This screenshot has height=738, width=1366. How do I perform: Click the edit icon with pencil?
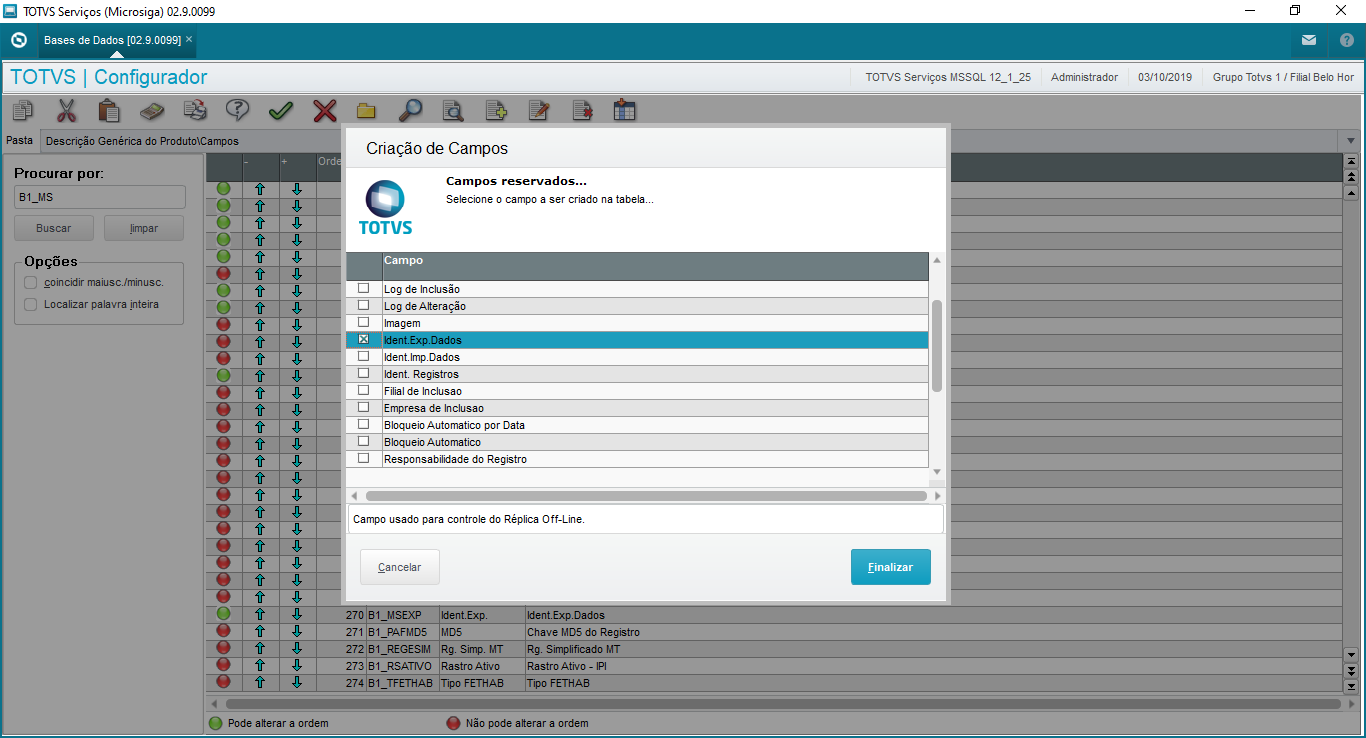coord(539,110)
